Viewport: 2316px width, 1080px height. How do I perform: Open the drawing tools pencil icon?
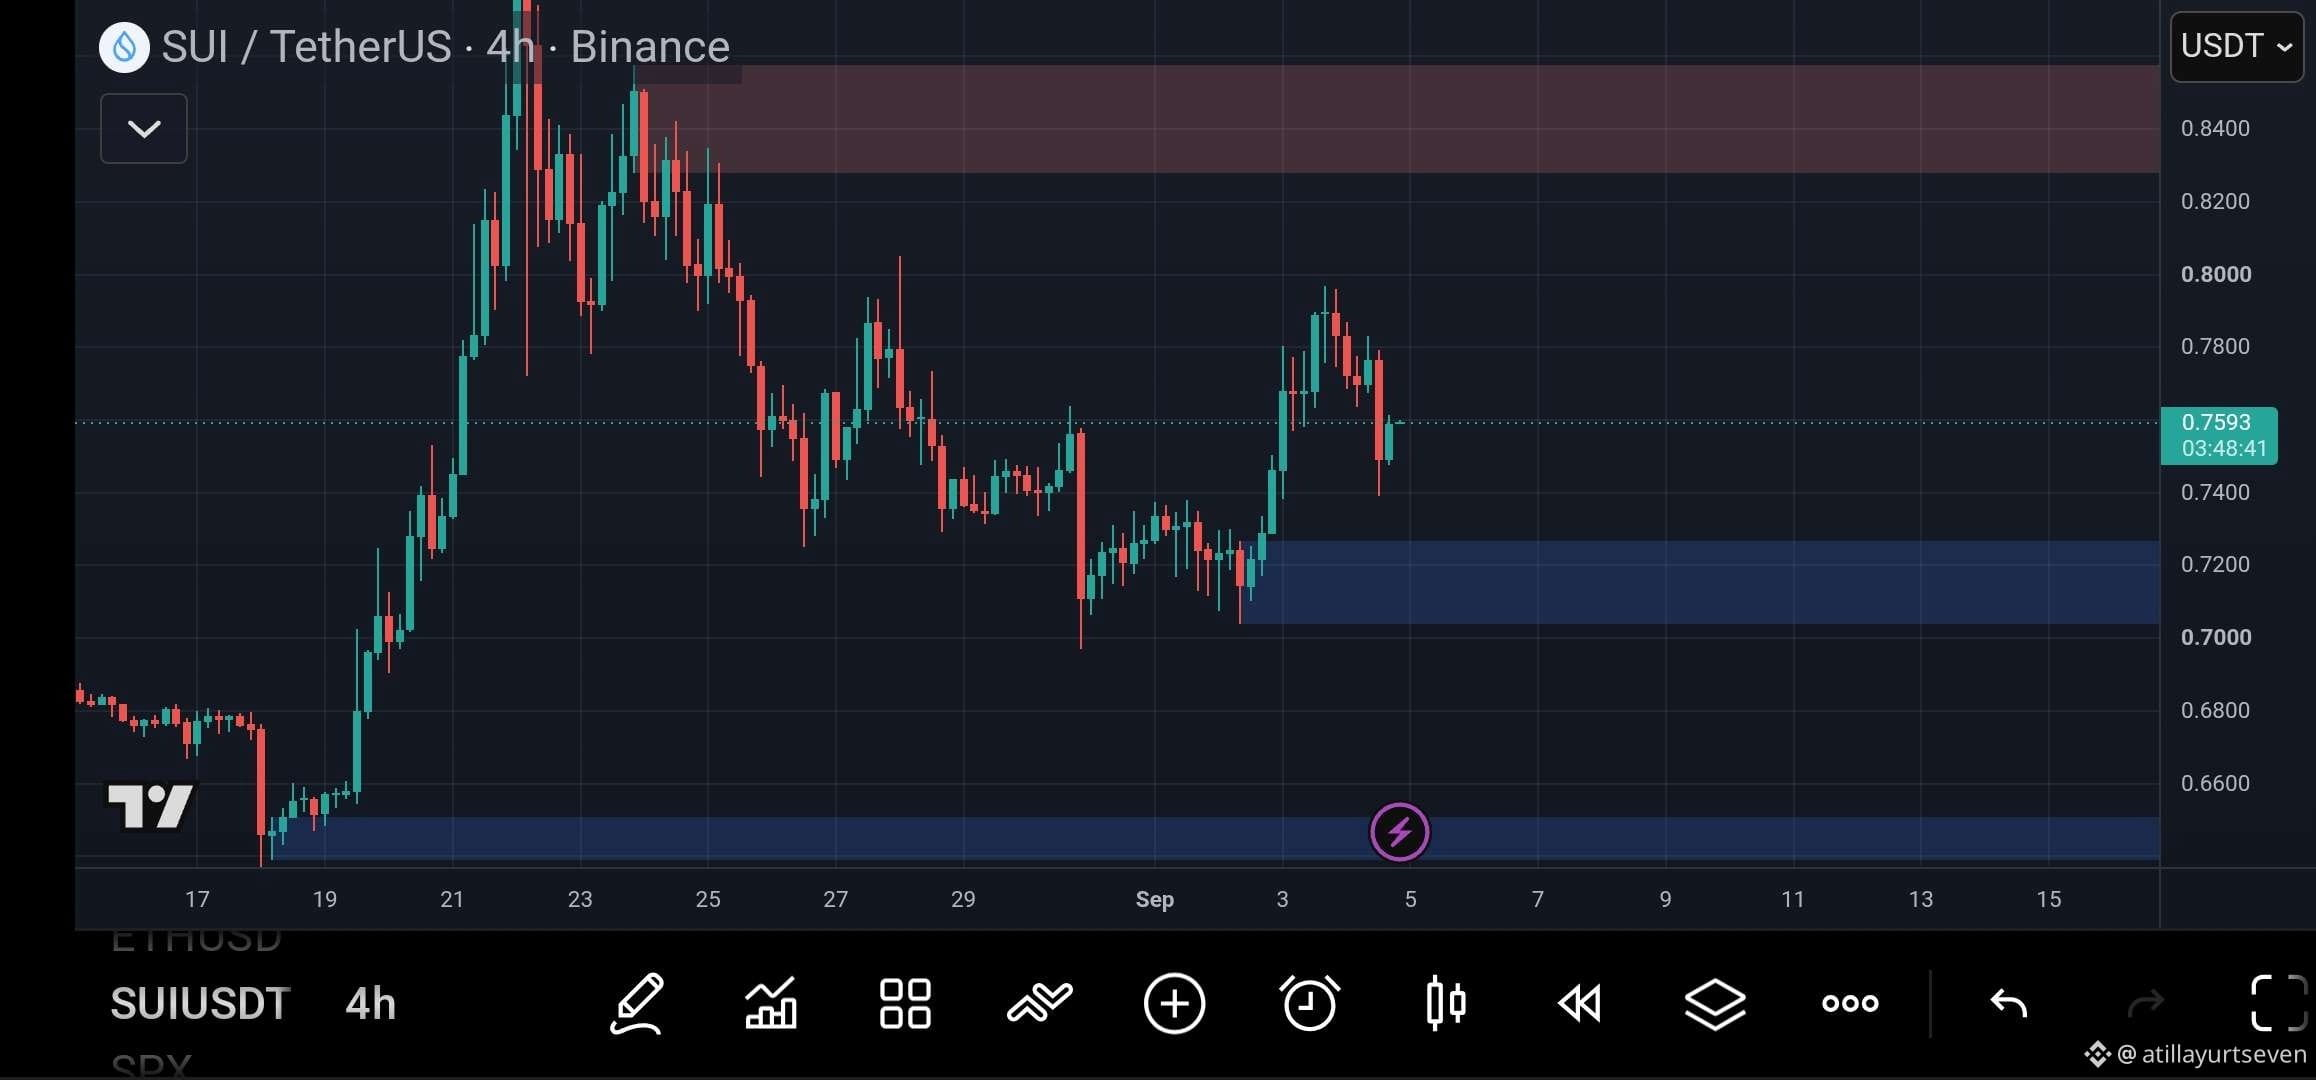tap(637, 1003)
